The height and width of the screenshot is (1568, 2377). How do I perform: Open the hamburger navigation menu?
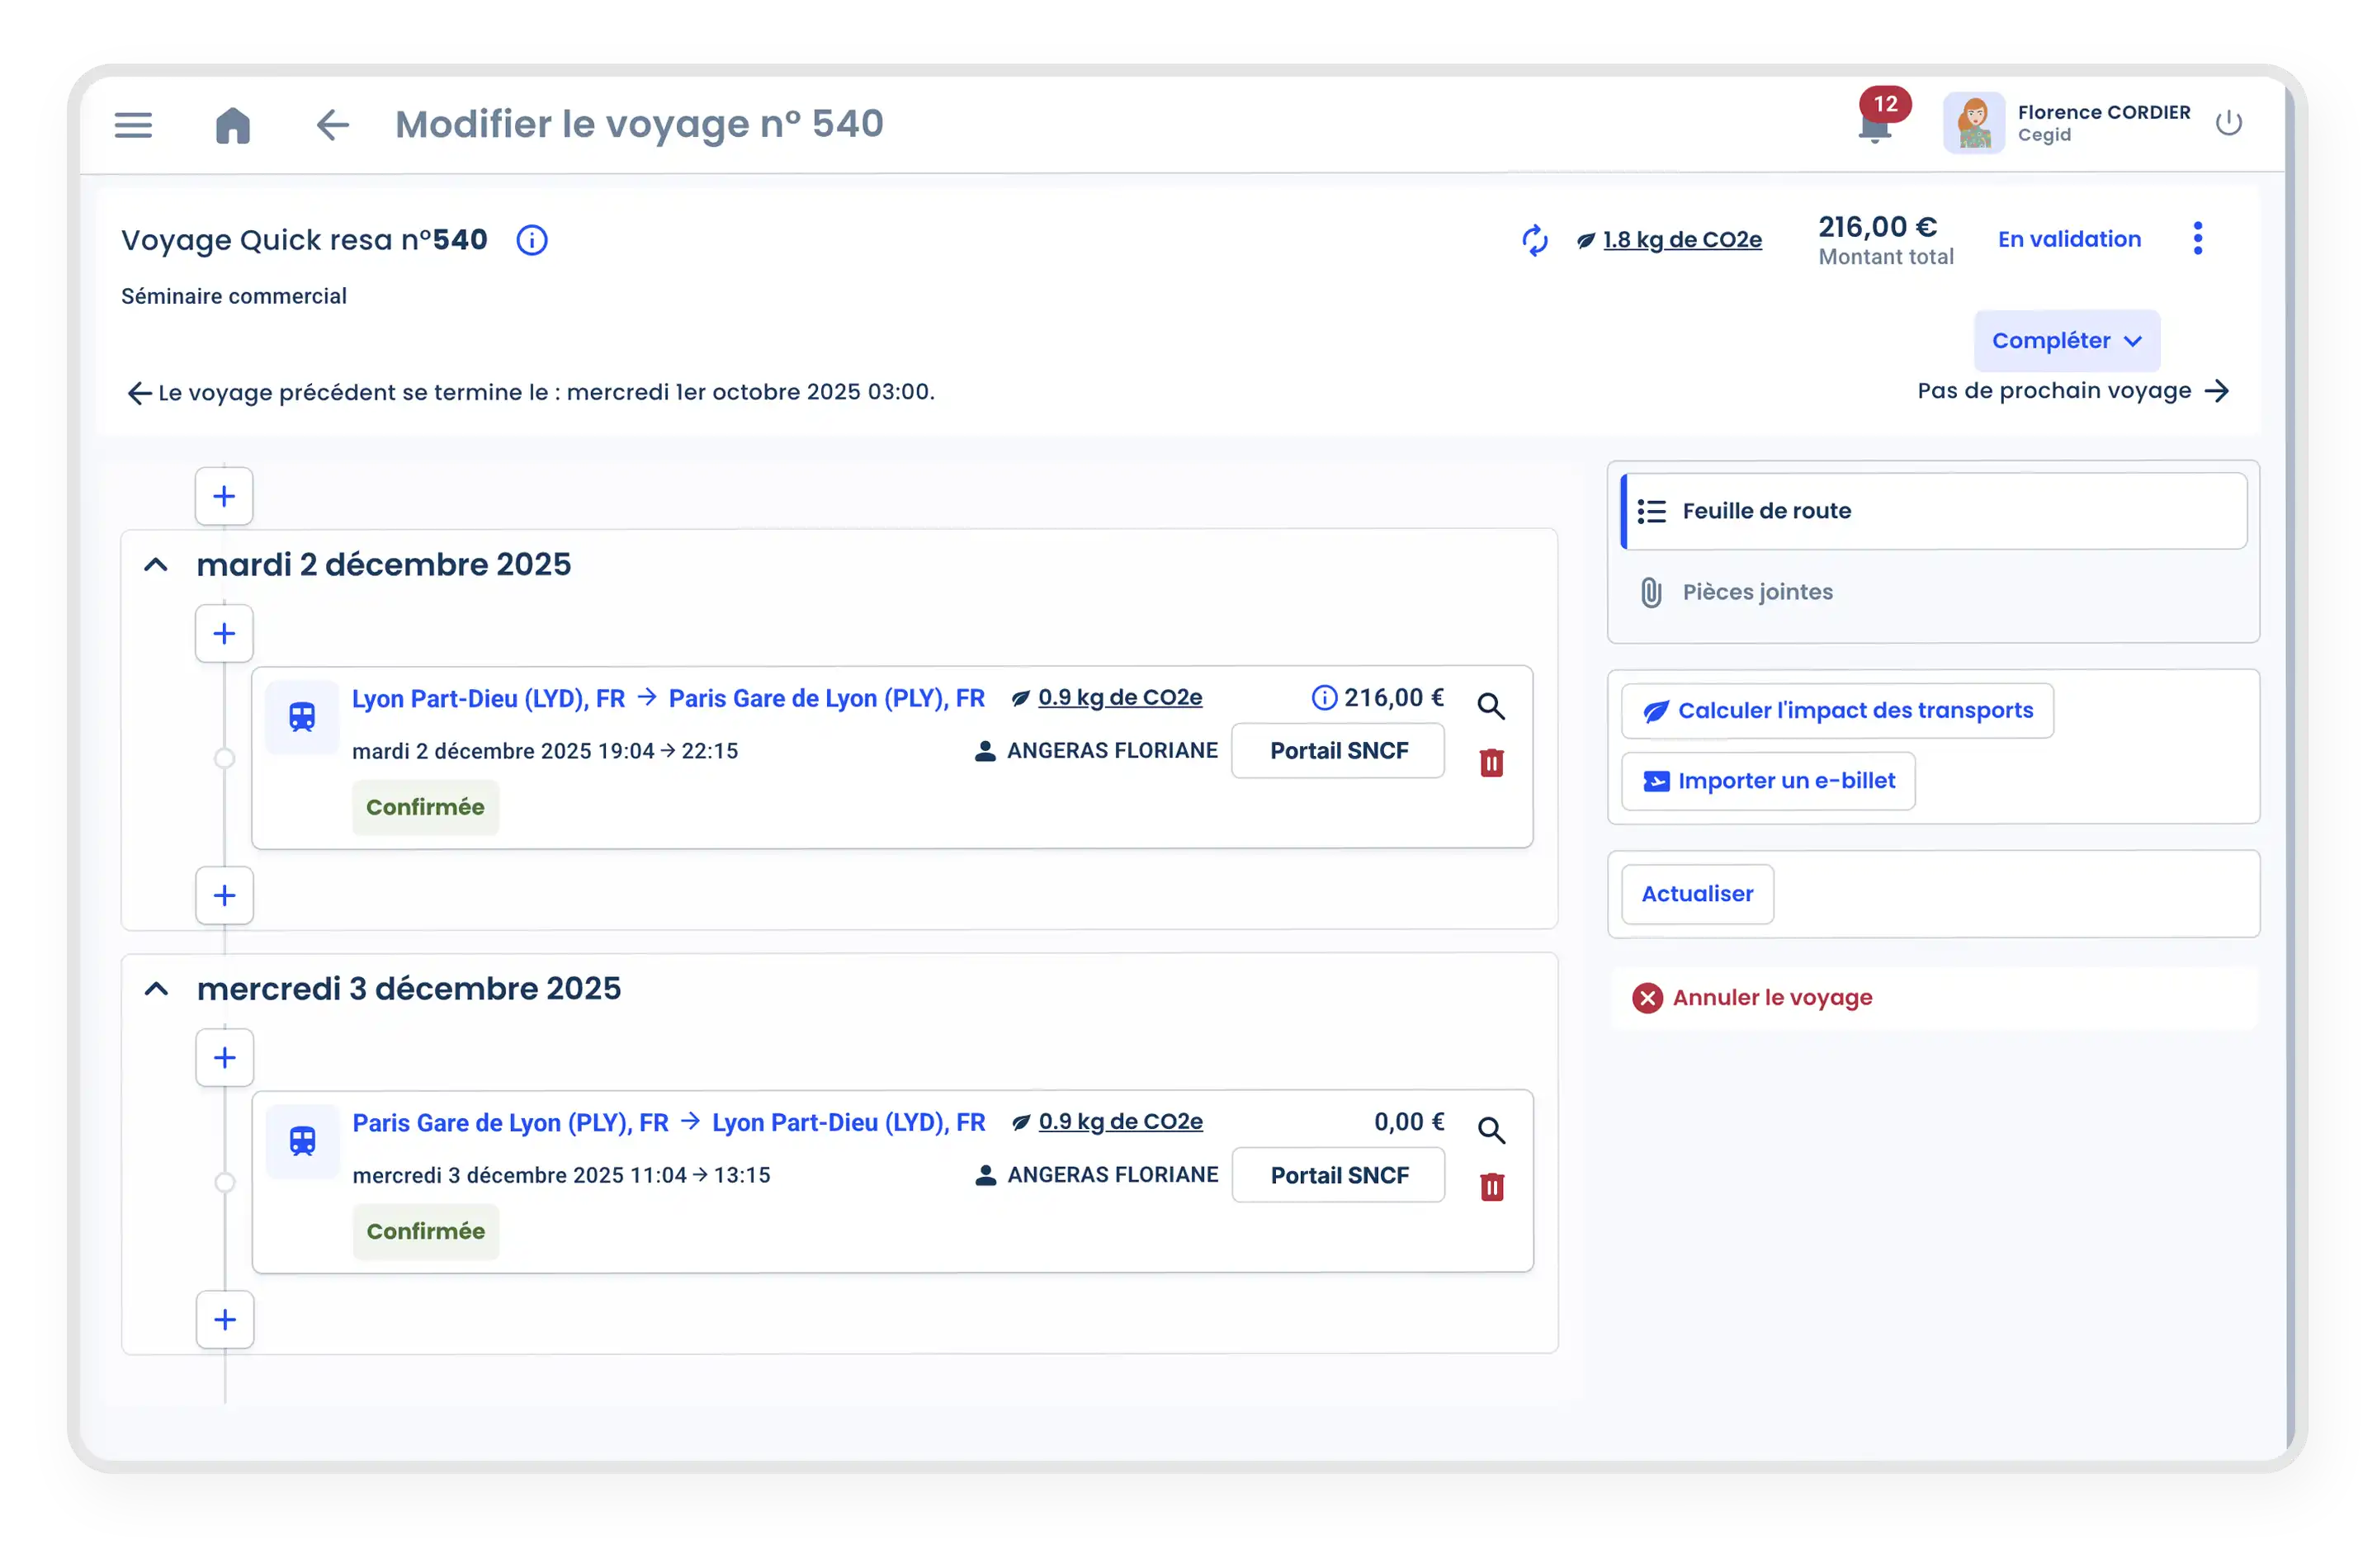click(x=133, y=125)
